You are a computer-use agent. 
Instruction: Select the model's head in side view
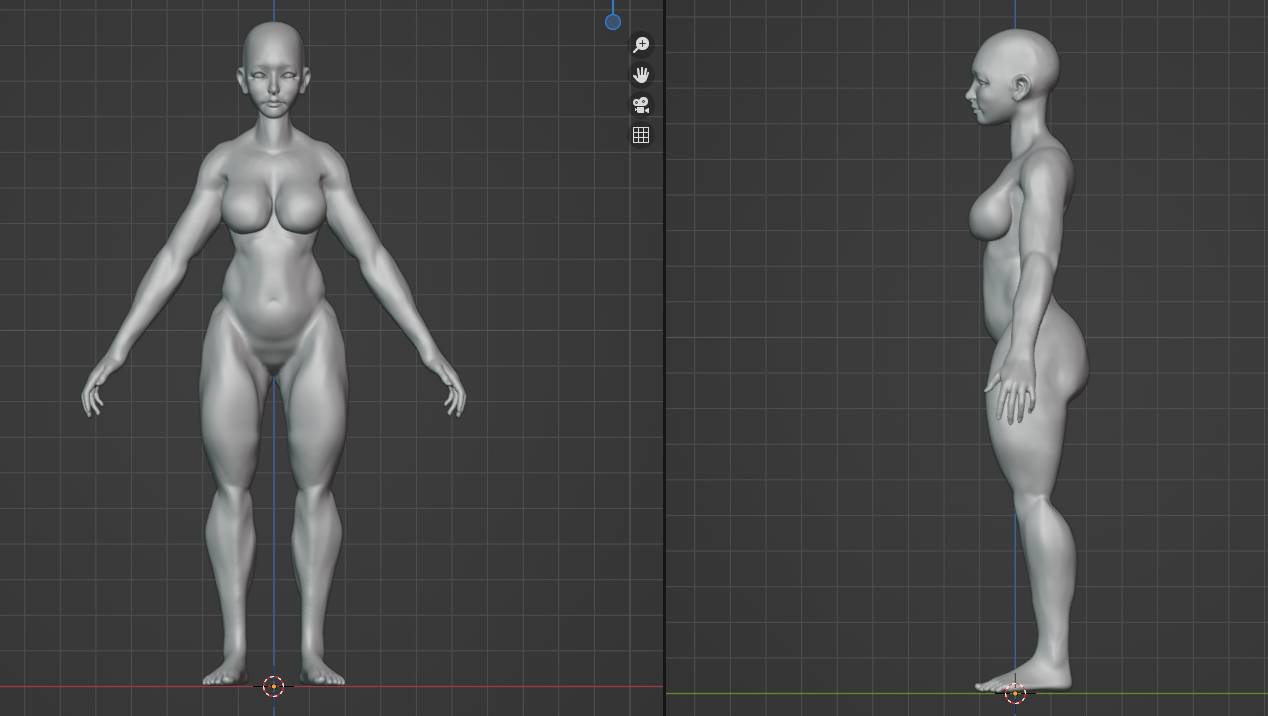(1020, 65)
